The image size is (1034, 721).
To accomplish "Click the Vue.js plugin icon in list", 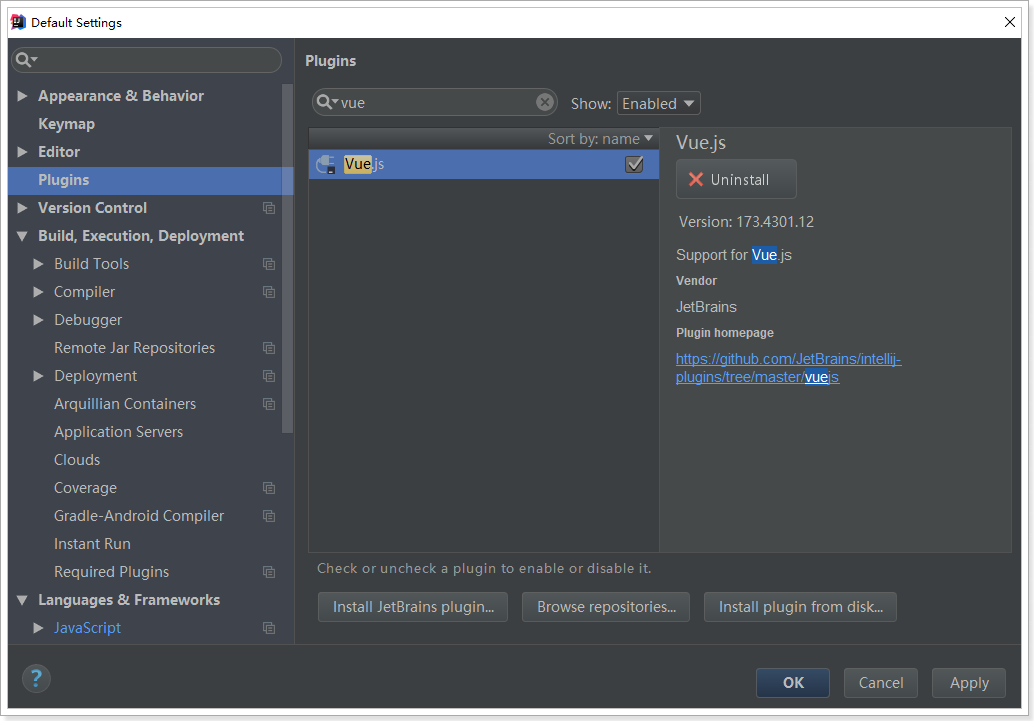I will click(x=326, y=165).
